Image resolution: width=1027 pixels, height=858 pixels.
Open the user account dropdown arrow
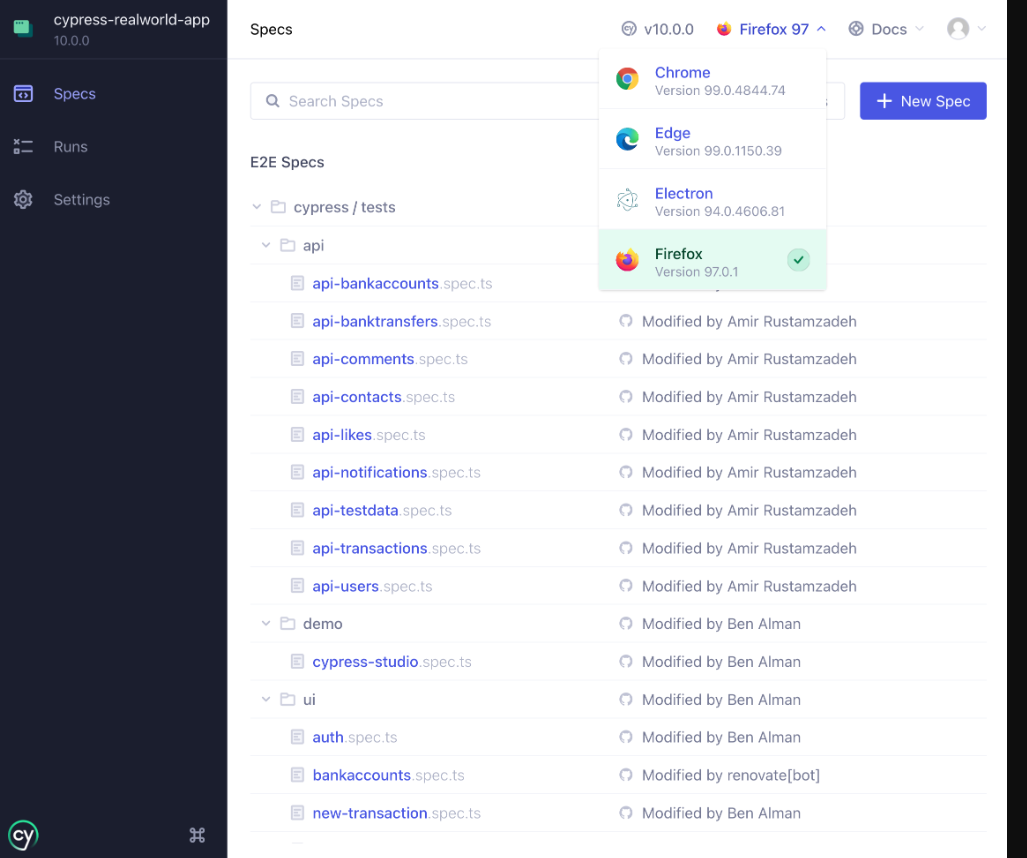click(982, 28)
